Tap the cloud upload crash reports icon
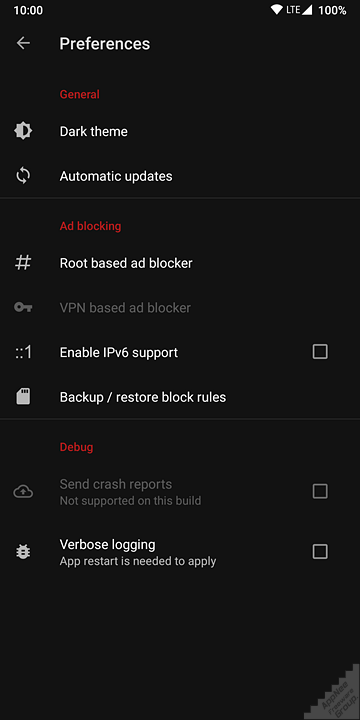Image resolution: width=360 pixels, height=720 pixels. pyautogui.click(x=23, y=492)
